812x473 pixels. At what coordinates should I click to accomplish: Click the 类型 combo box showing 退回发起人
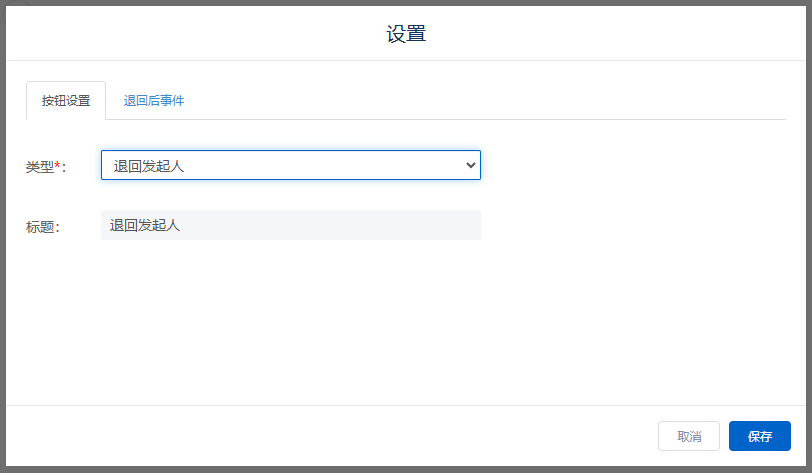(290, 166)
